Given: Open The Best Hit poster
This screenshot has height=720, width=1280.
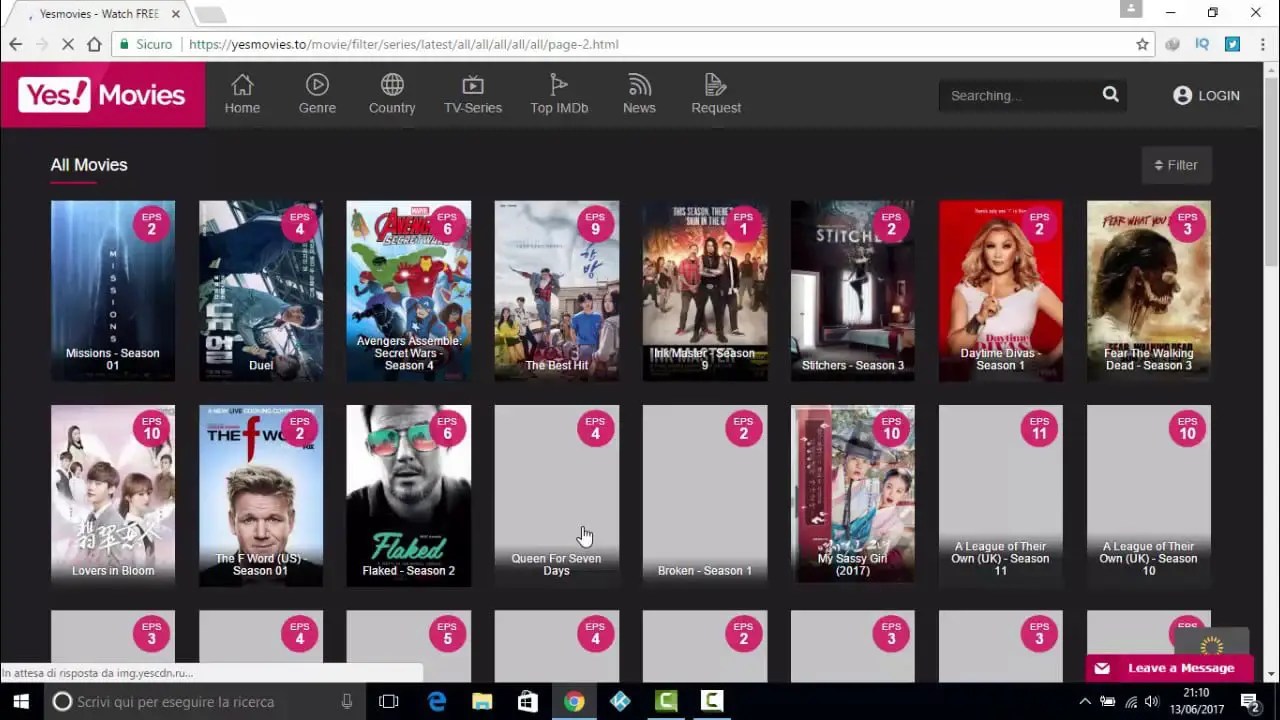Looking at the screenshot, I should [x=557, y=291].
